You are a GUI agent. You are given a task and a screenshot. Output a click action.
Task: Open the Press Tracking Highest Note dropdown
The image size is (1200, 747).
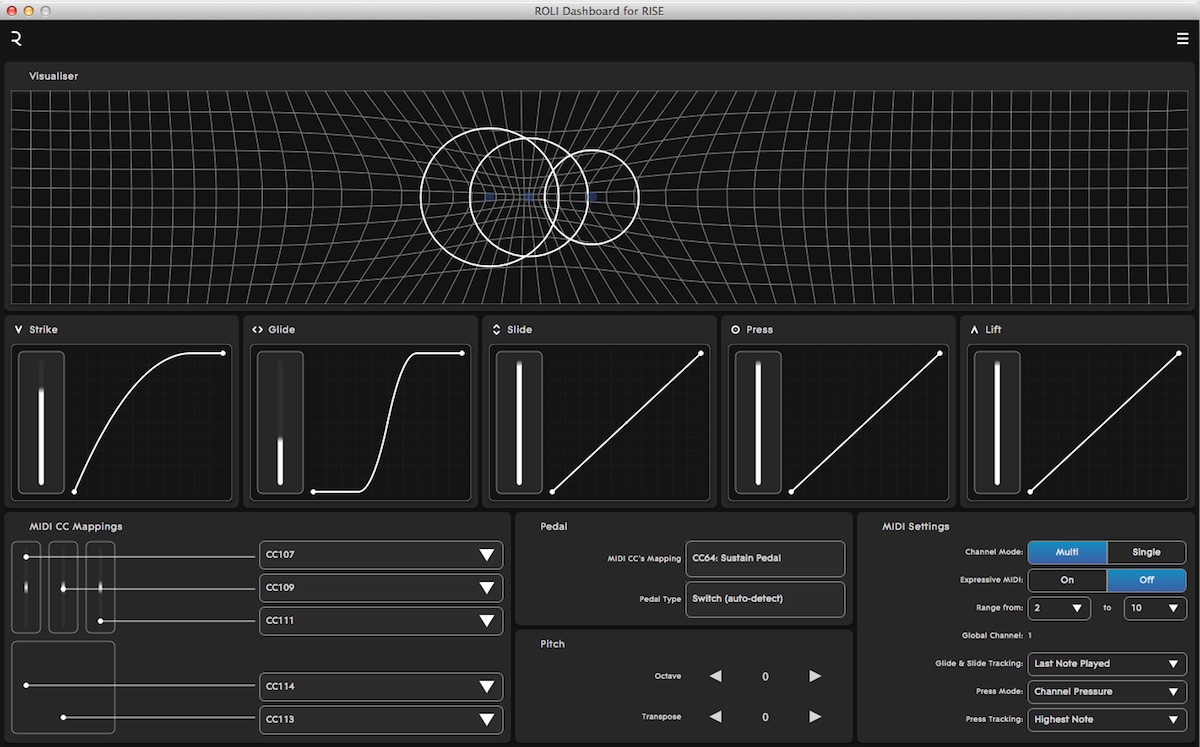click(x=1107, y=719)
